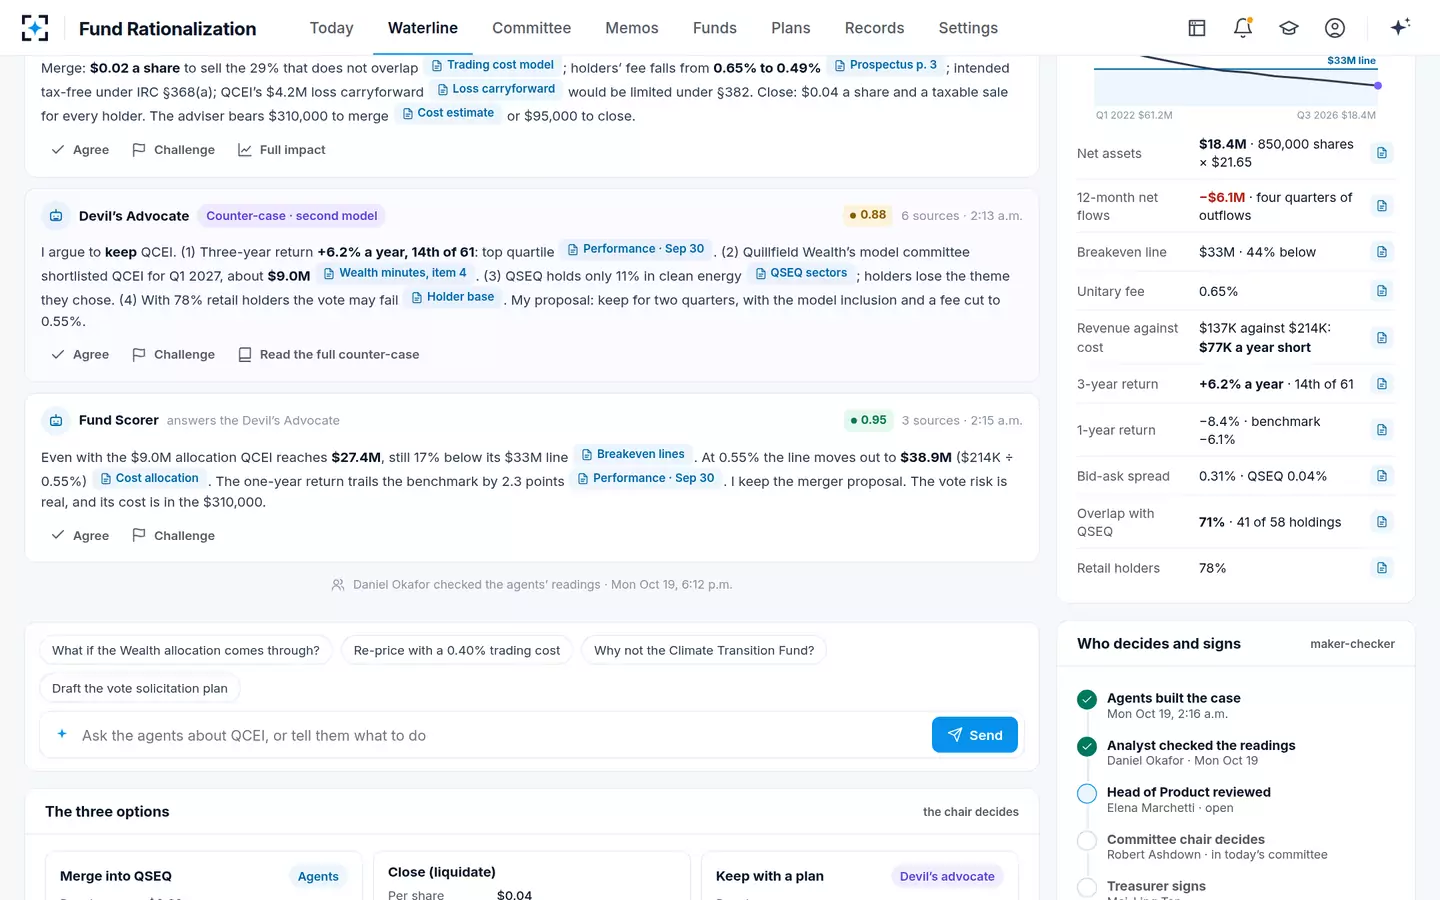Open the Settings tab
This screenshot has height=900, width=1440.
click(968, 28)
